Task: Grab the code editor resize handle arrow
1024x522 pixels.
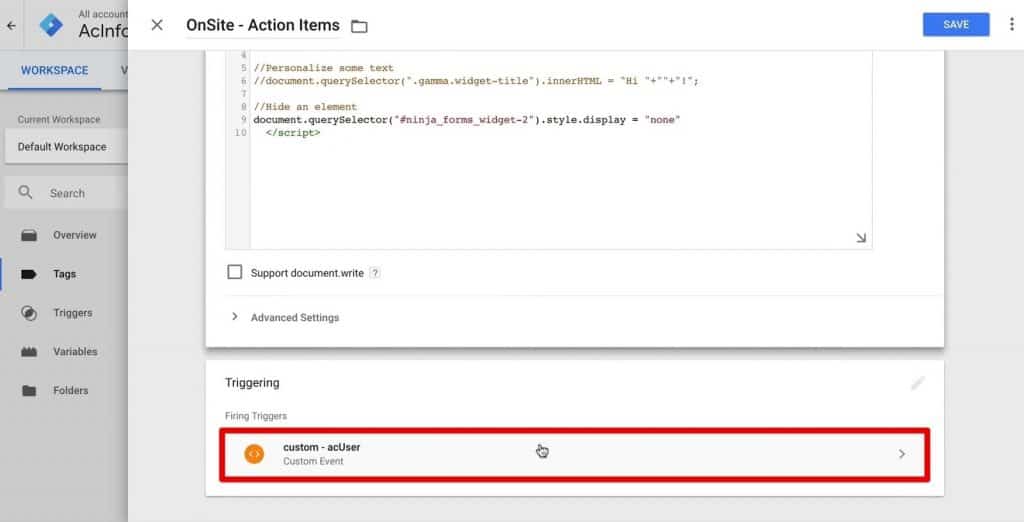Action: [x=861, y=238]
